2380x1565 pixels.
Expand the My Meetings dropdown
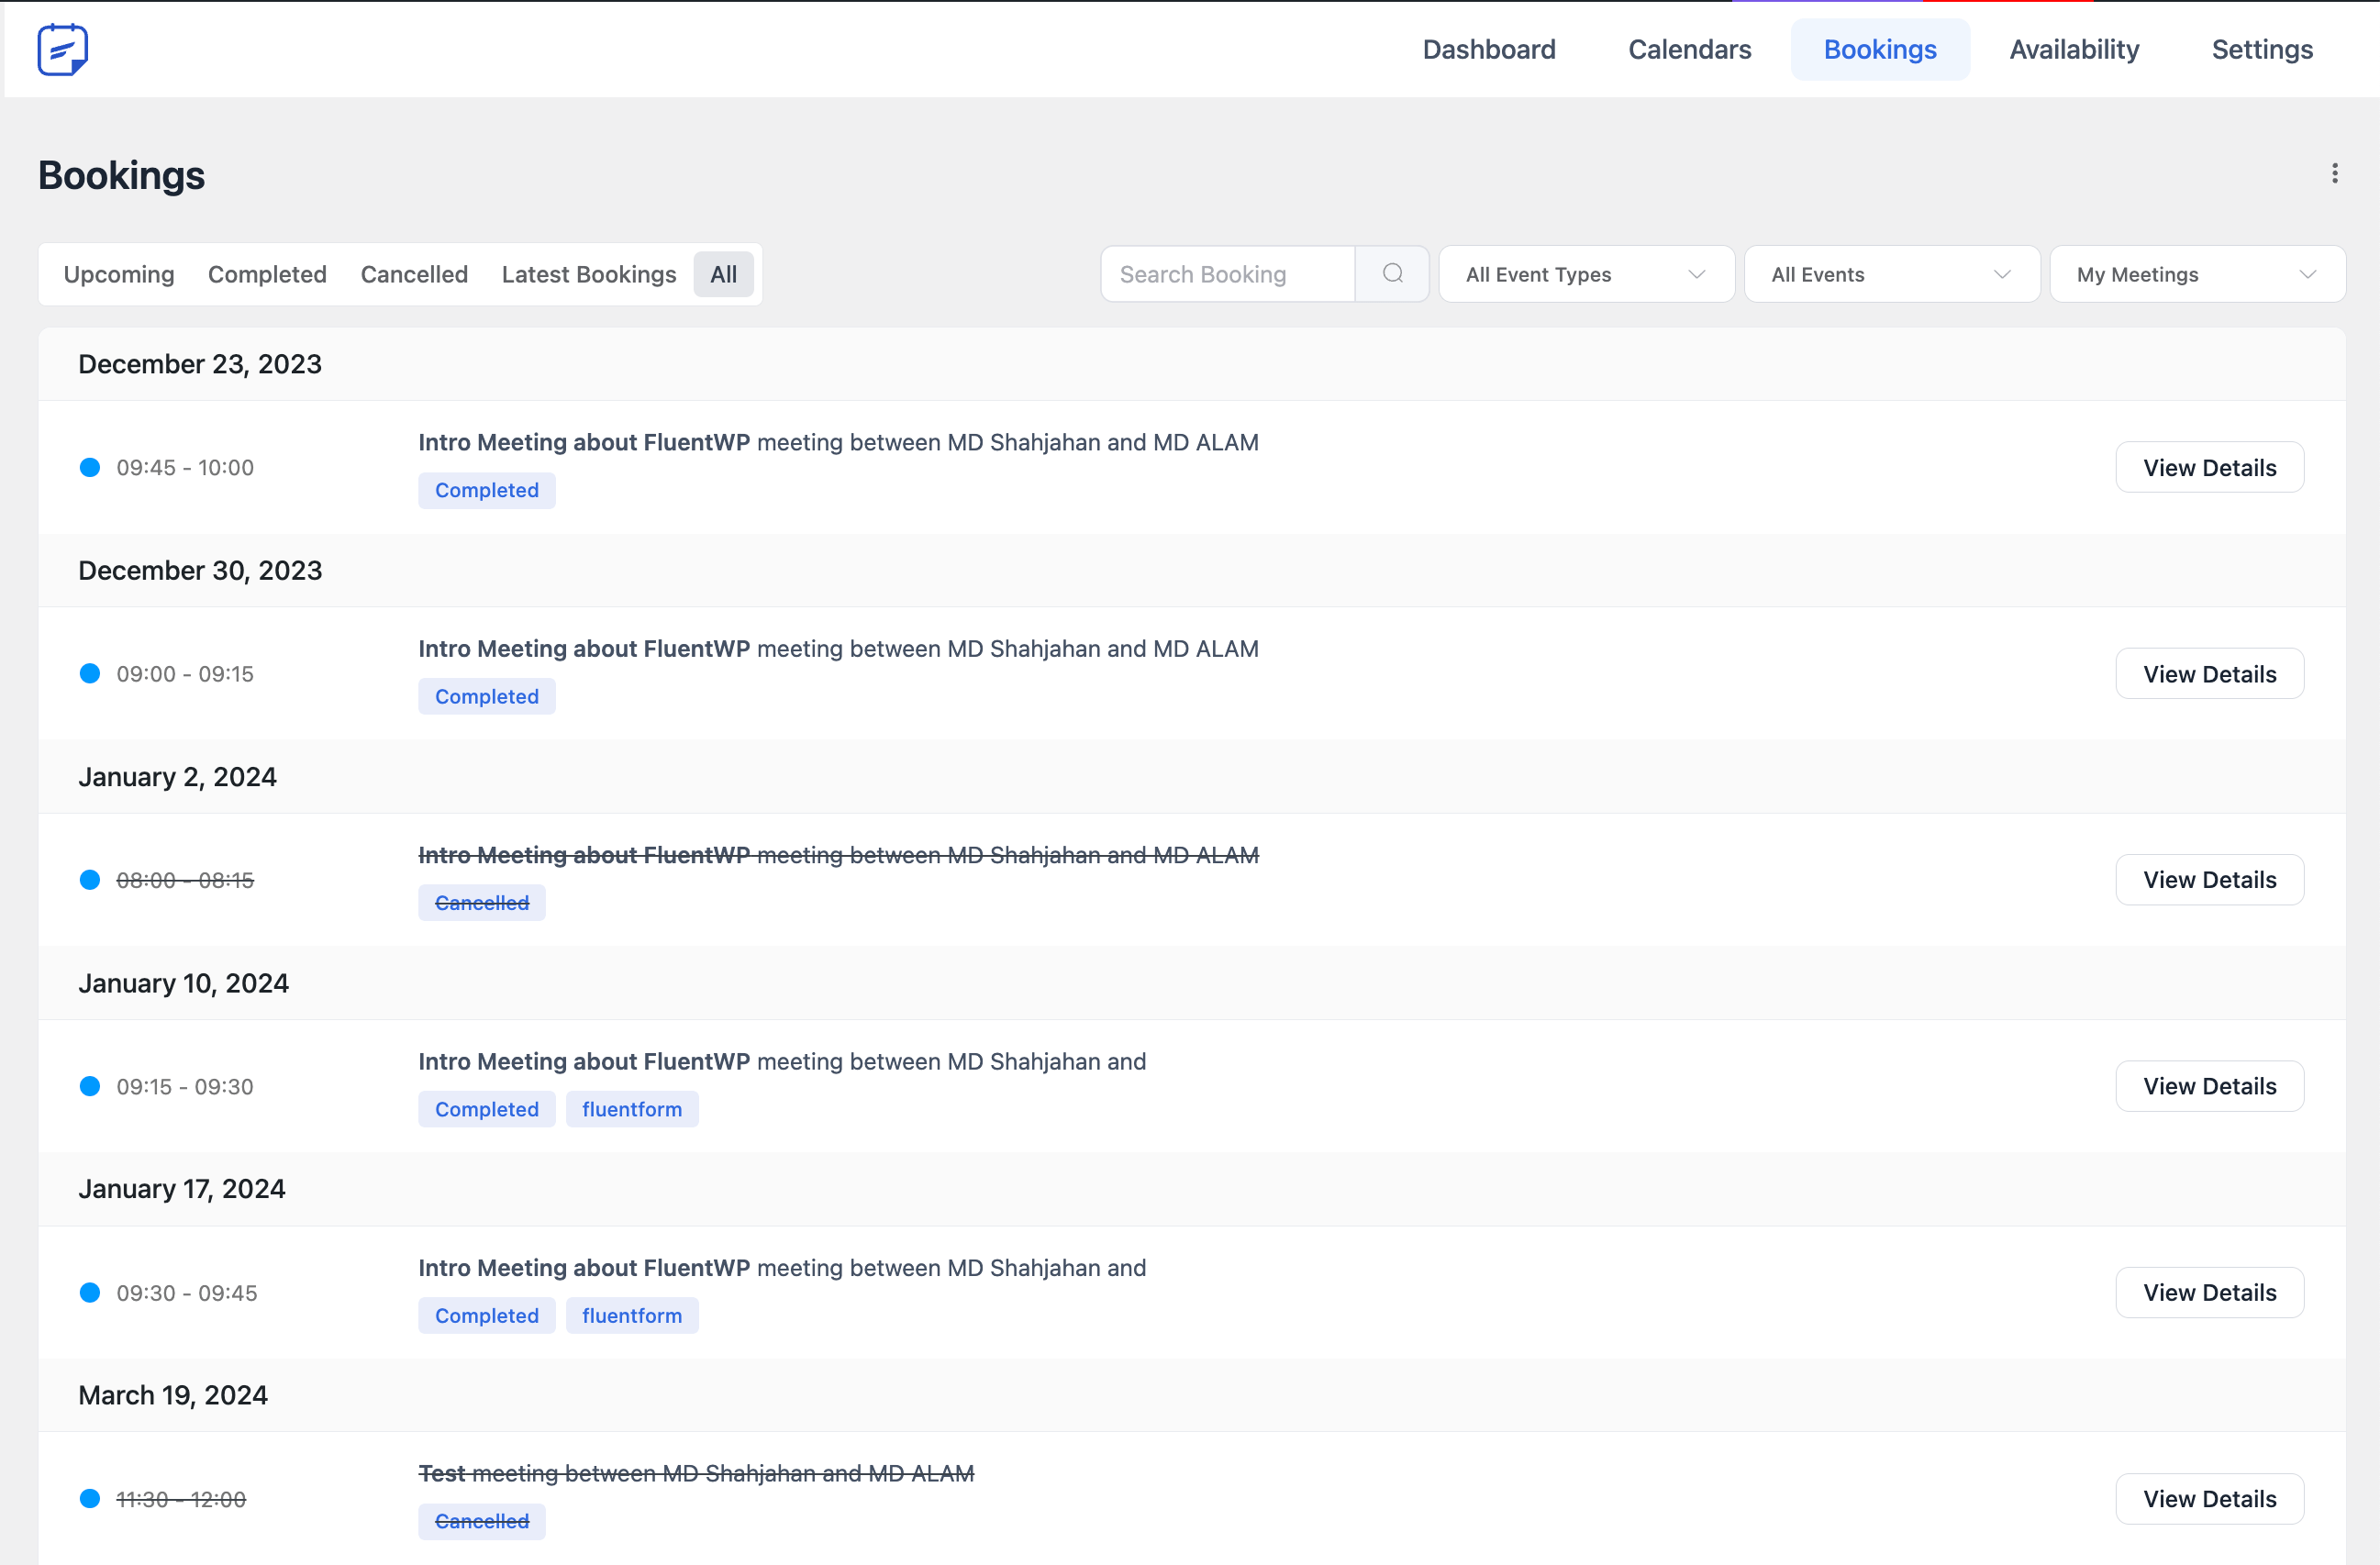click(2193, 272)
